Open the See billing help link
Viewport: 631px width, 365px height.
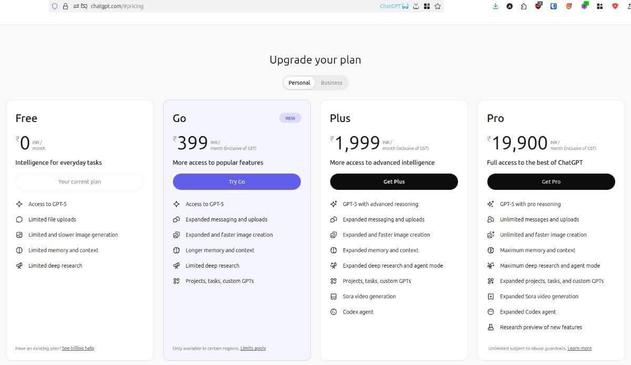click(78, 349)
